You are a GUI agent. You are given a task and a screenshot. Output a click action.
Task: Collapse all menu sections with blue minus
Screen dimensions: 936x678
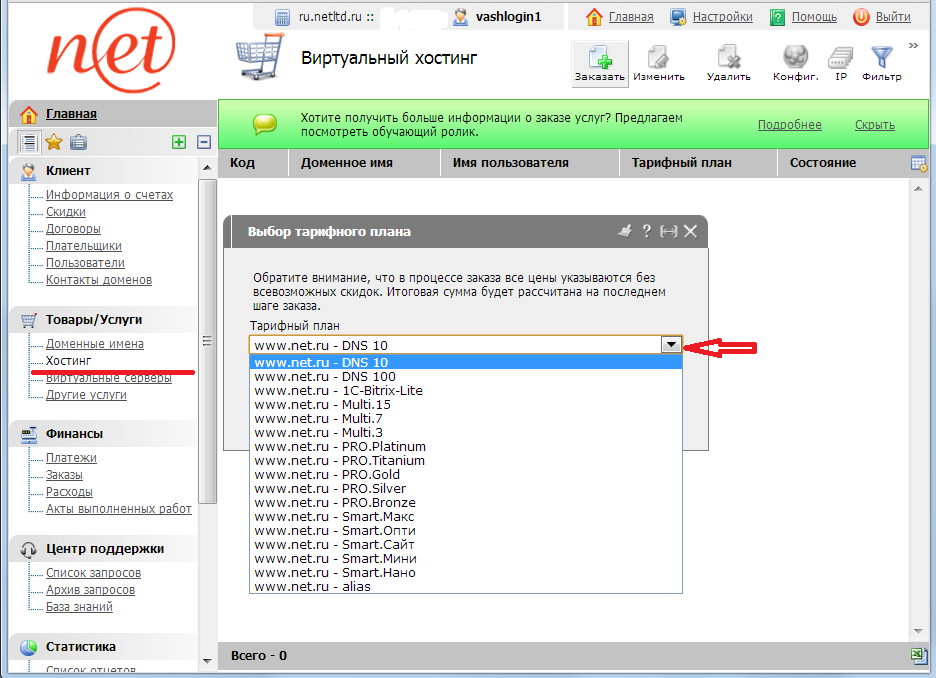coord(204,142)
